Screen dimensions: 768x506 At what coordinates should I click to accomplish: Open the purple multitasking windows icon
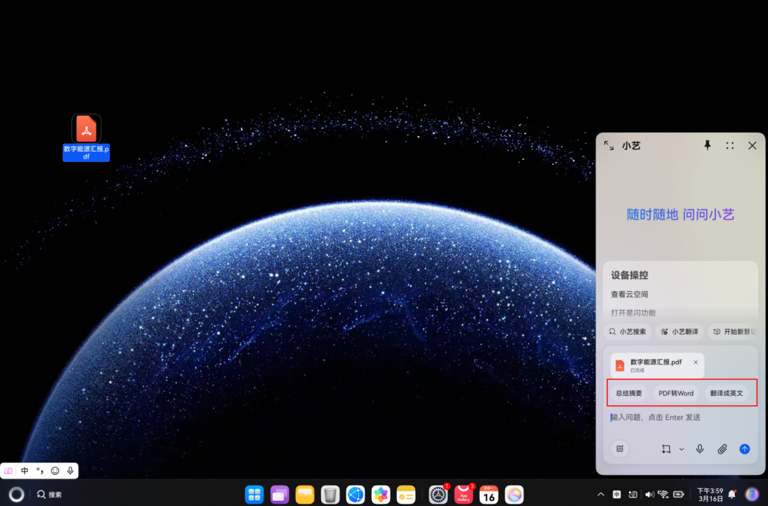[280, 495]
